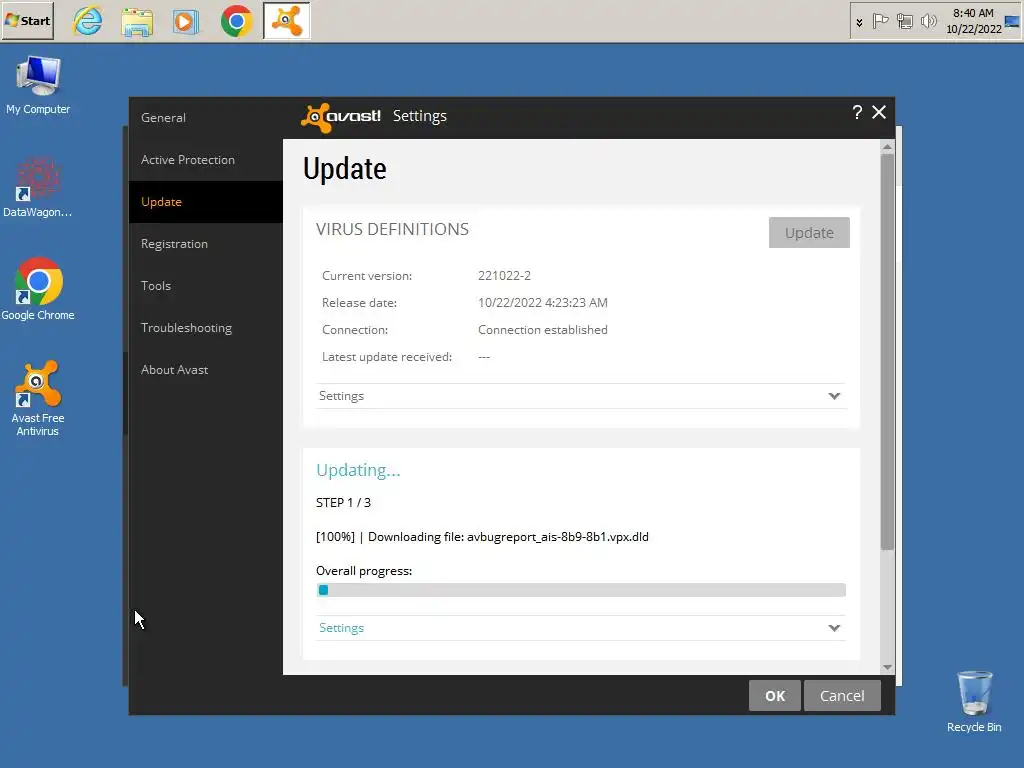Click the Update page title
Viewport: 1024px width, 768px height.
[345, 169]
